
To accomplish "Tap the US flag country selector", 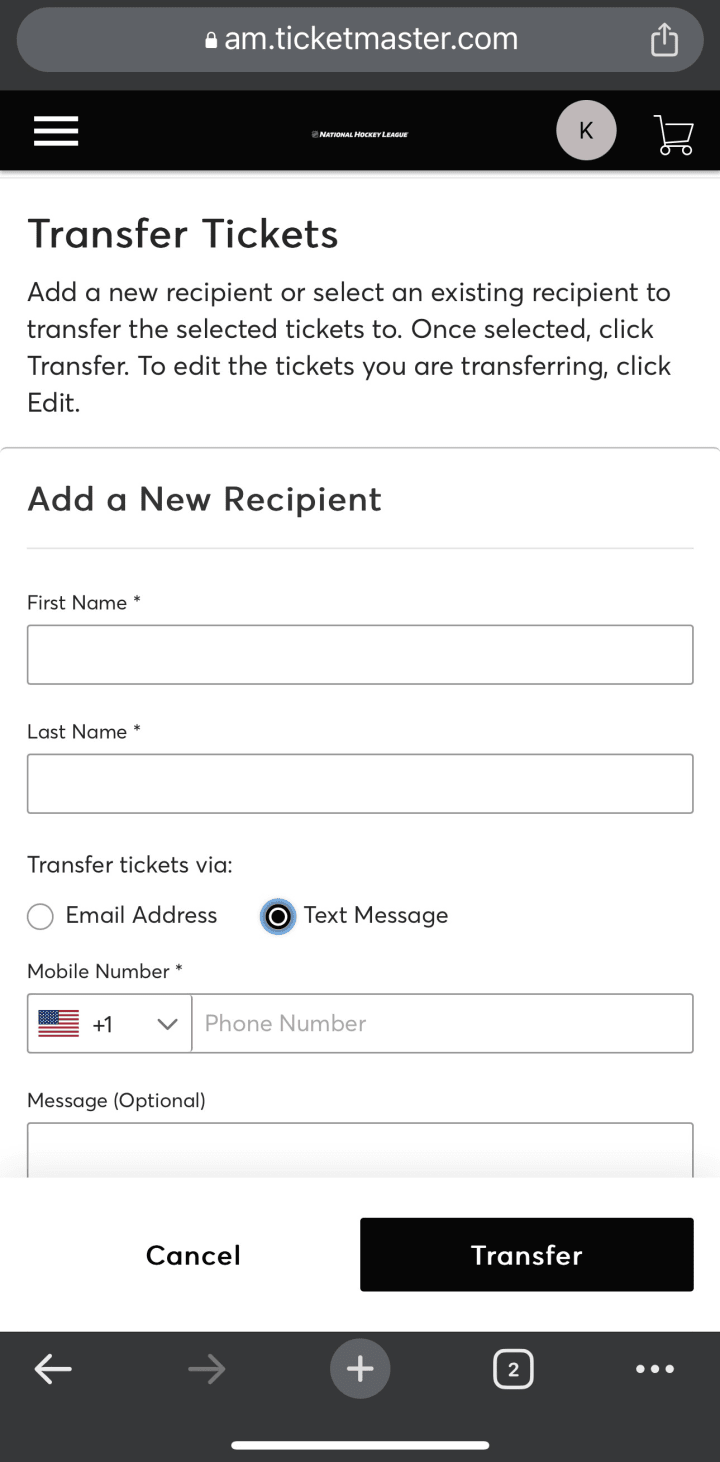I will coord(59,1024).
